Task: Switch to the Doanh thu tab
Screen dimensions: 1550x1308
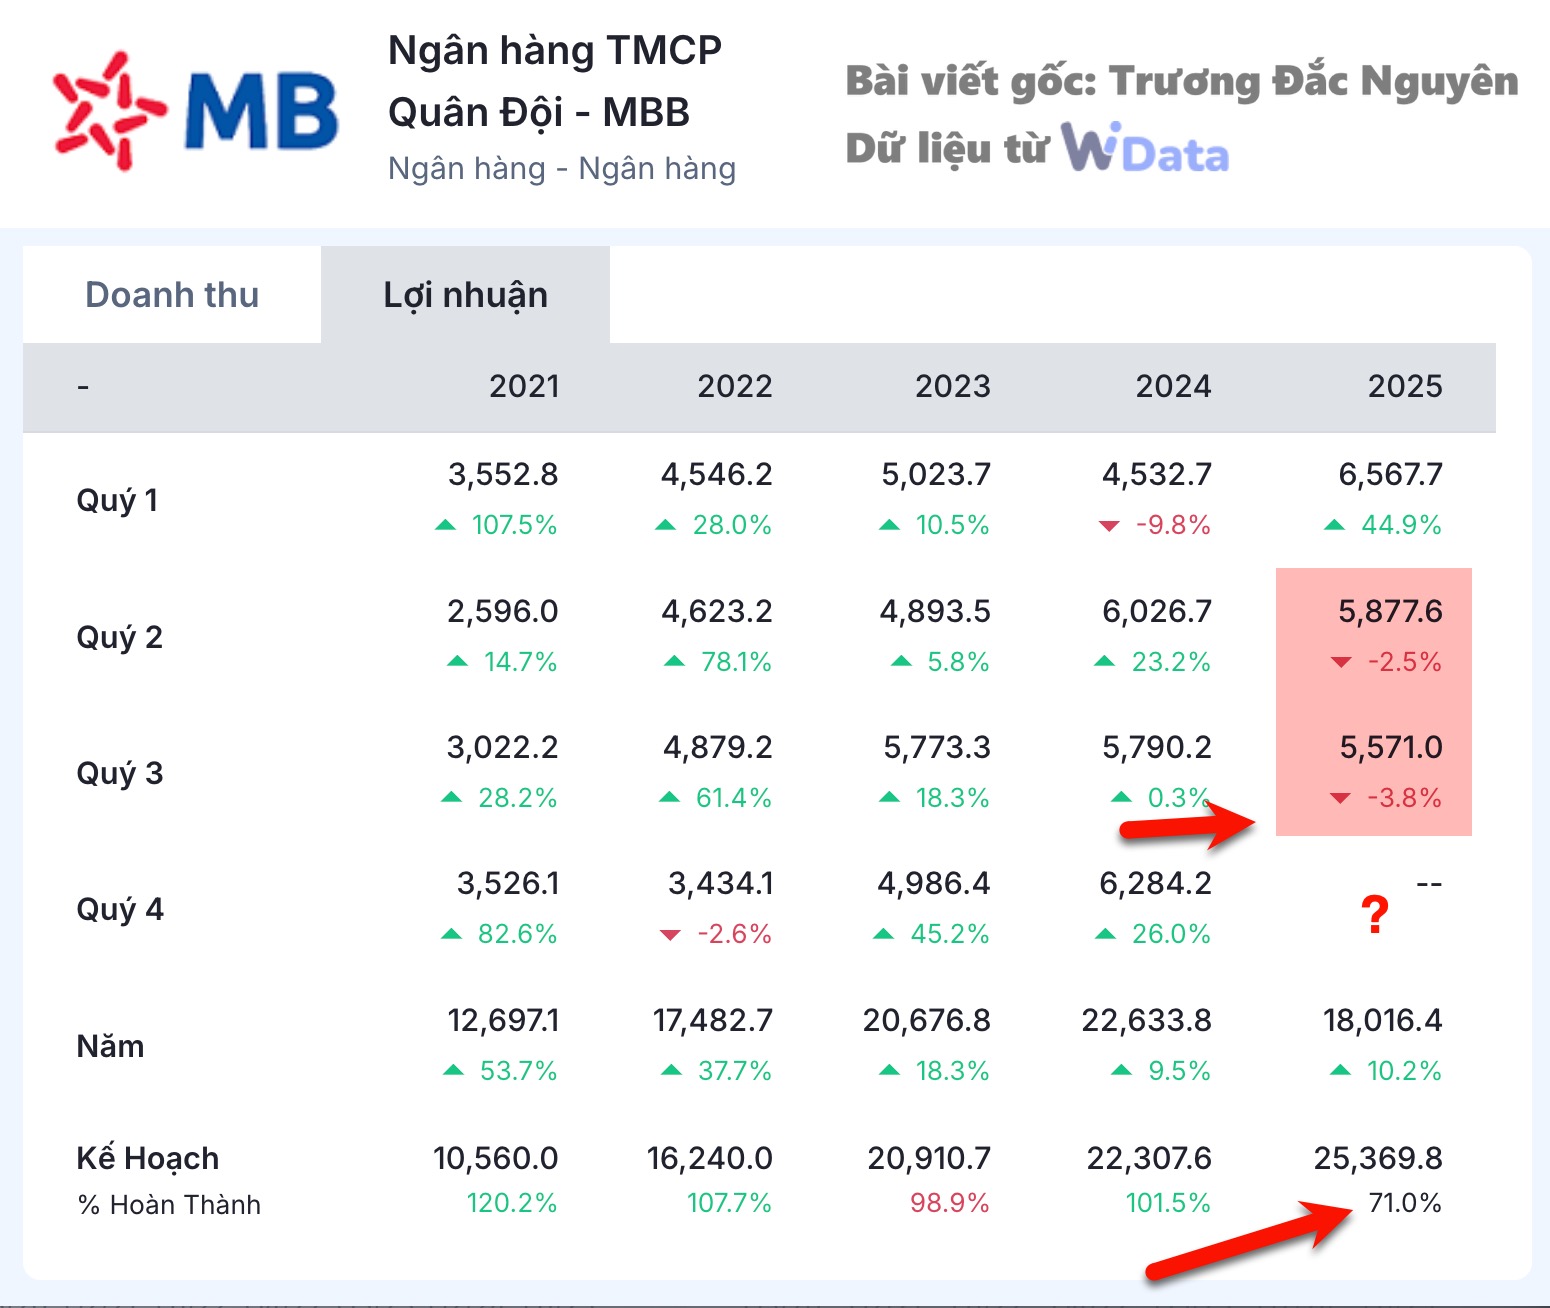Action: [x=172, y=295]
